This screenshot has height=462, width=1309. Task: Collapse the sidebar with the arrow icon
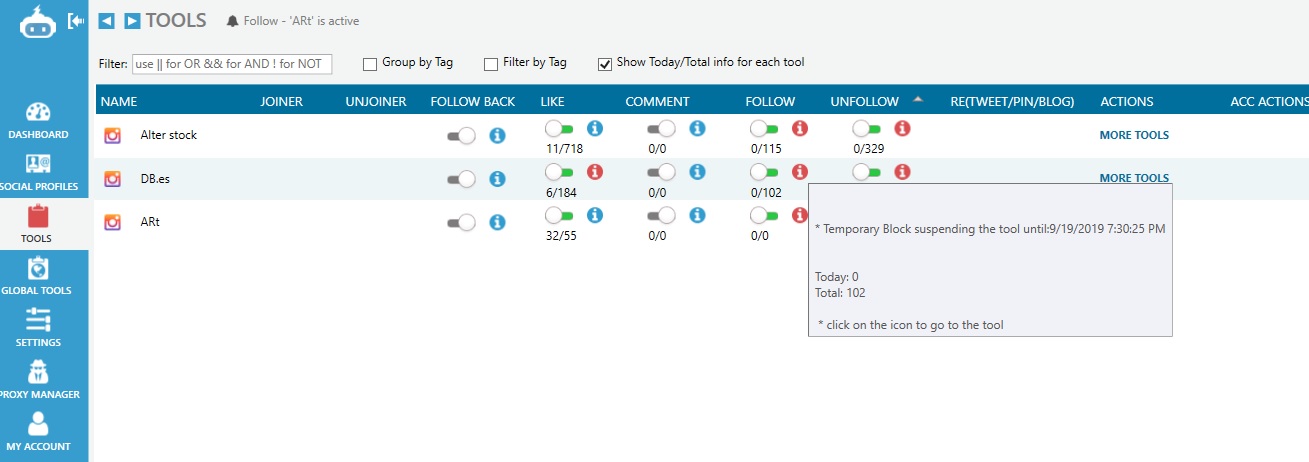point(75,20)
